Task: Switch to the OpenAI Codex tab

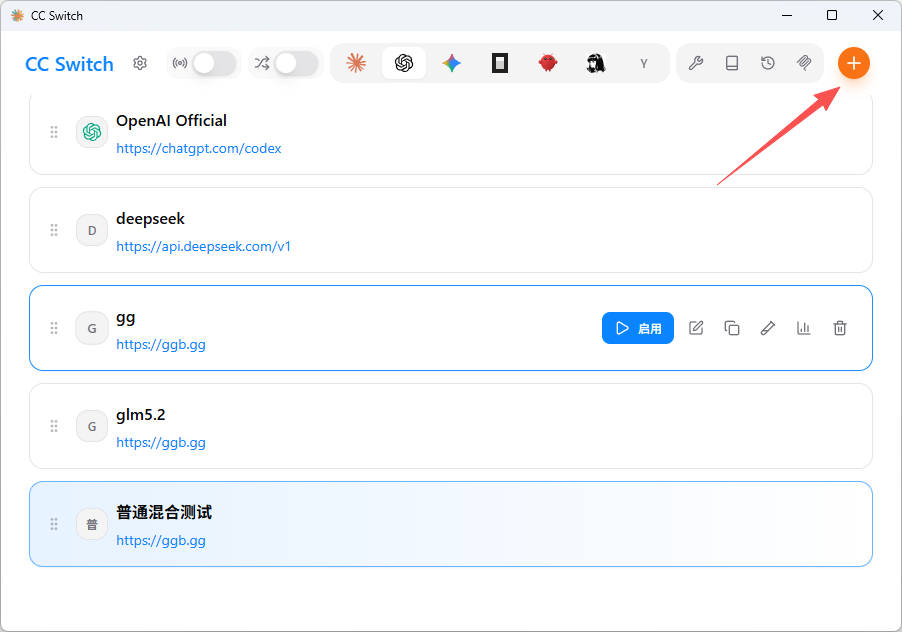Action: (404, 63)
